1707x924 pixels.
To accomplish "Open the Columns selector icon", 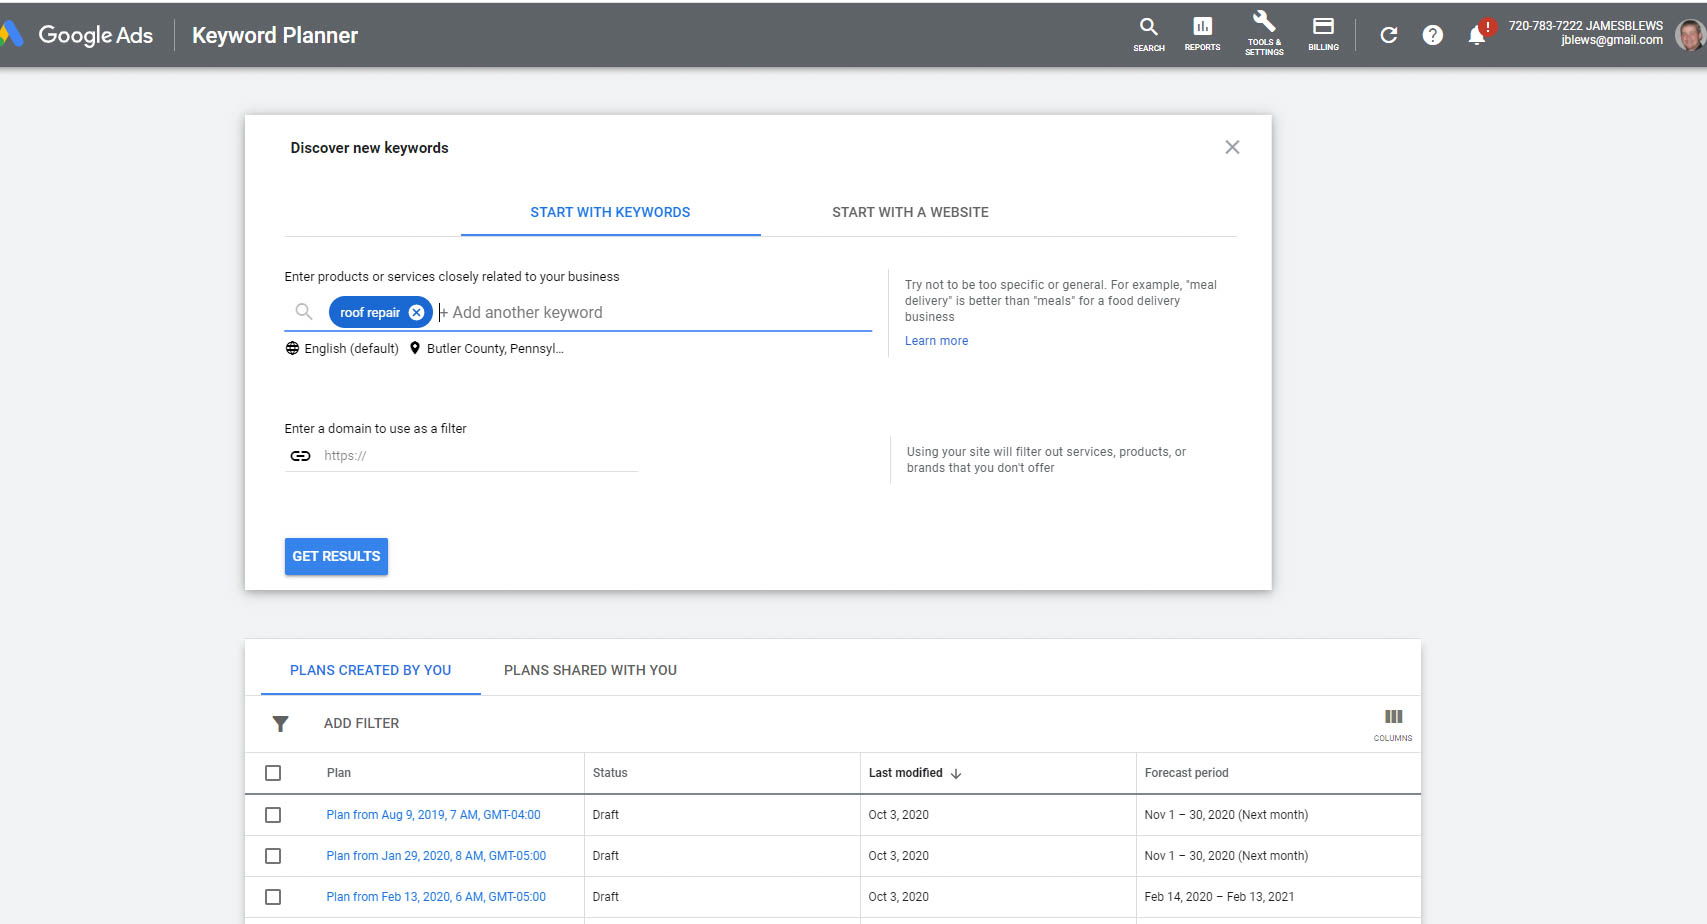I will point(1393,724).
